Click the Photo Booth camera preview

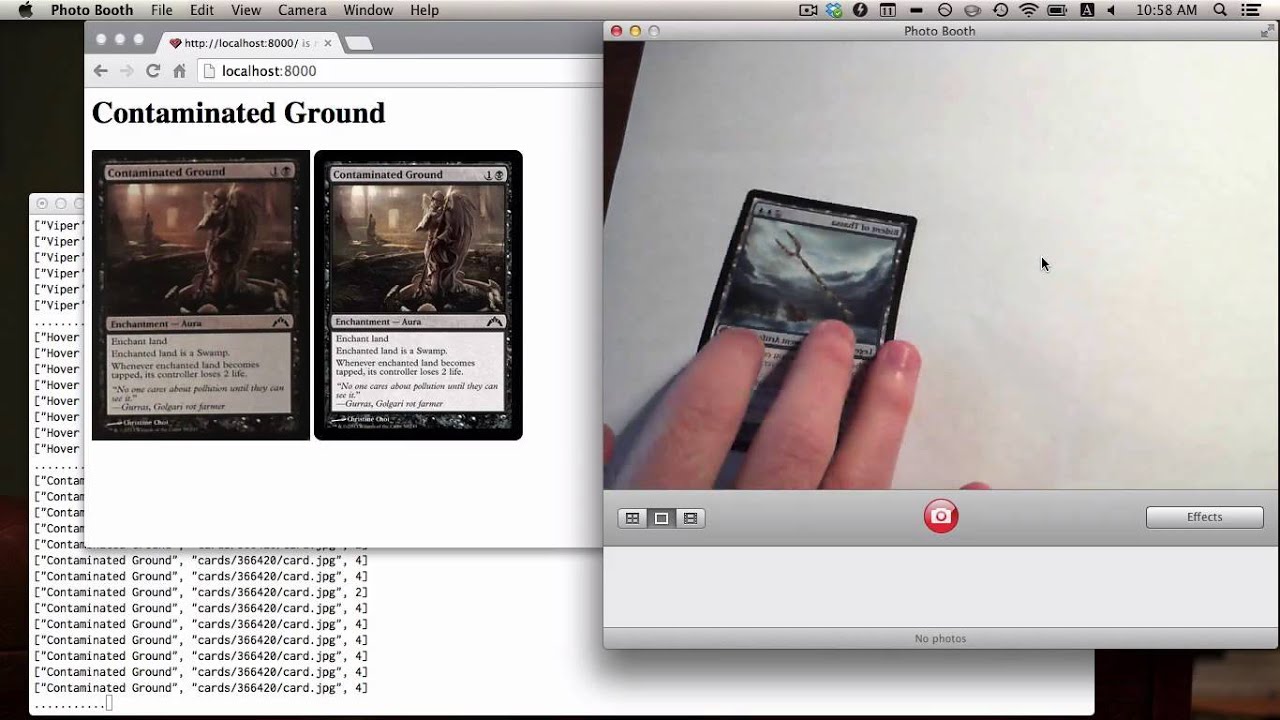click(x=940, y=265)
